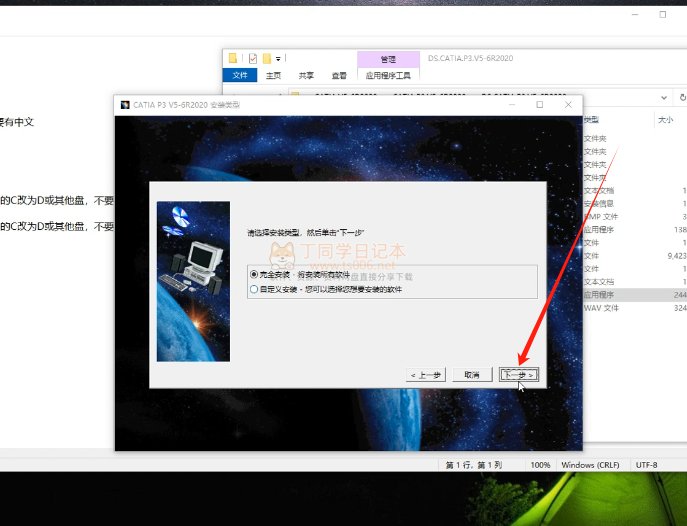Open the 文件 tab in Explorer

[240, 75]
